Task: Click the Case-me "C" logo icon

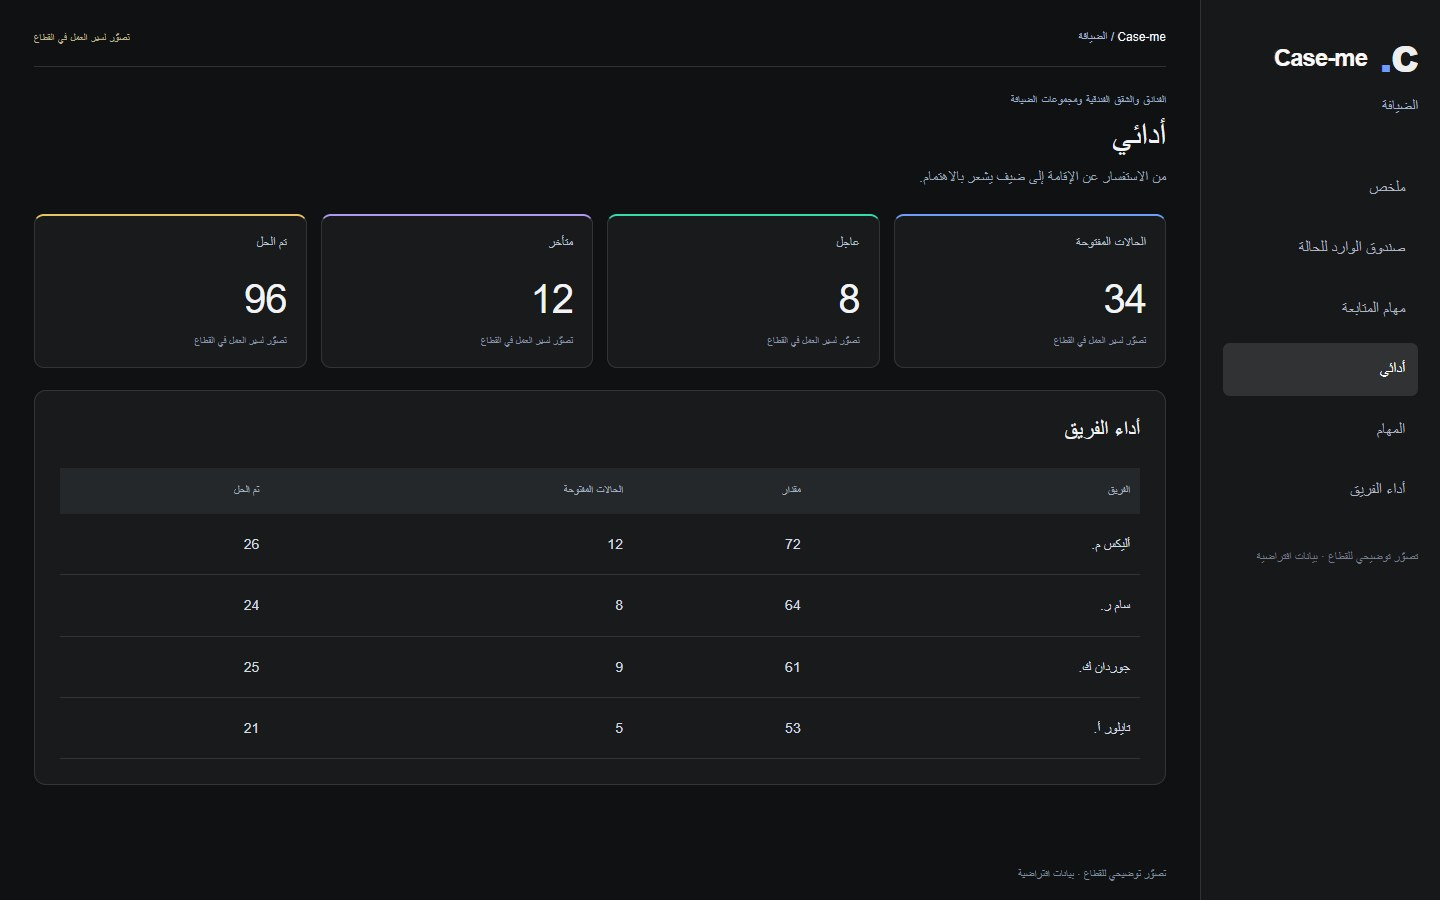Action: [1400, 59]
